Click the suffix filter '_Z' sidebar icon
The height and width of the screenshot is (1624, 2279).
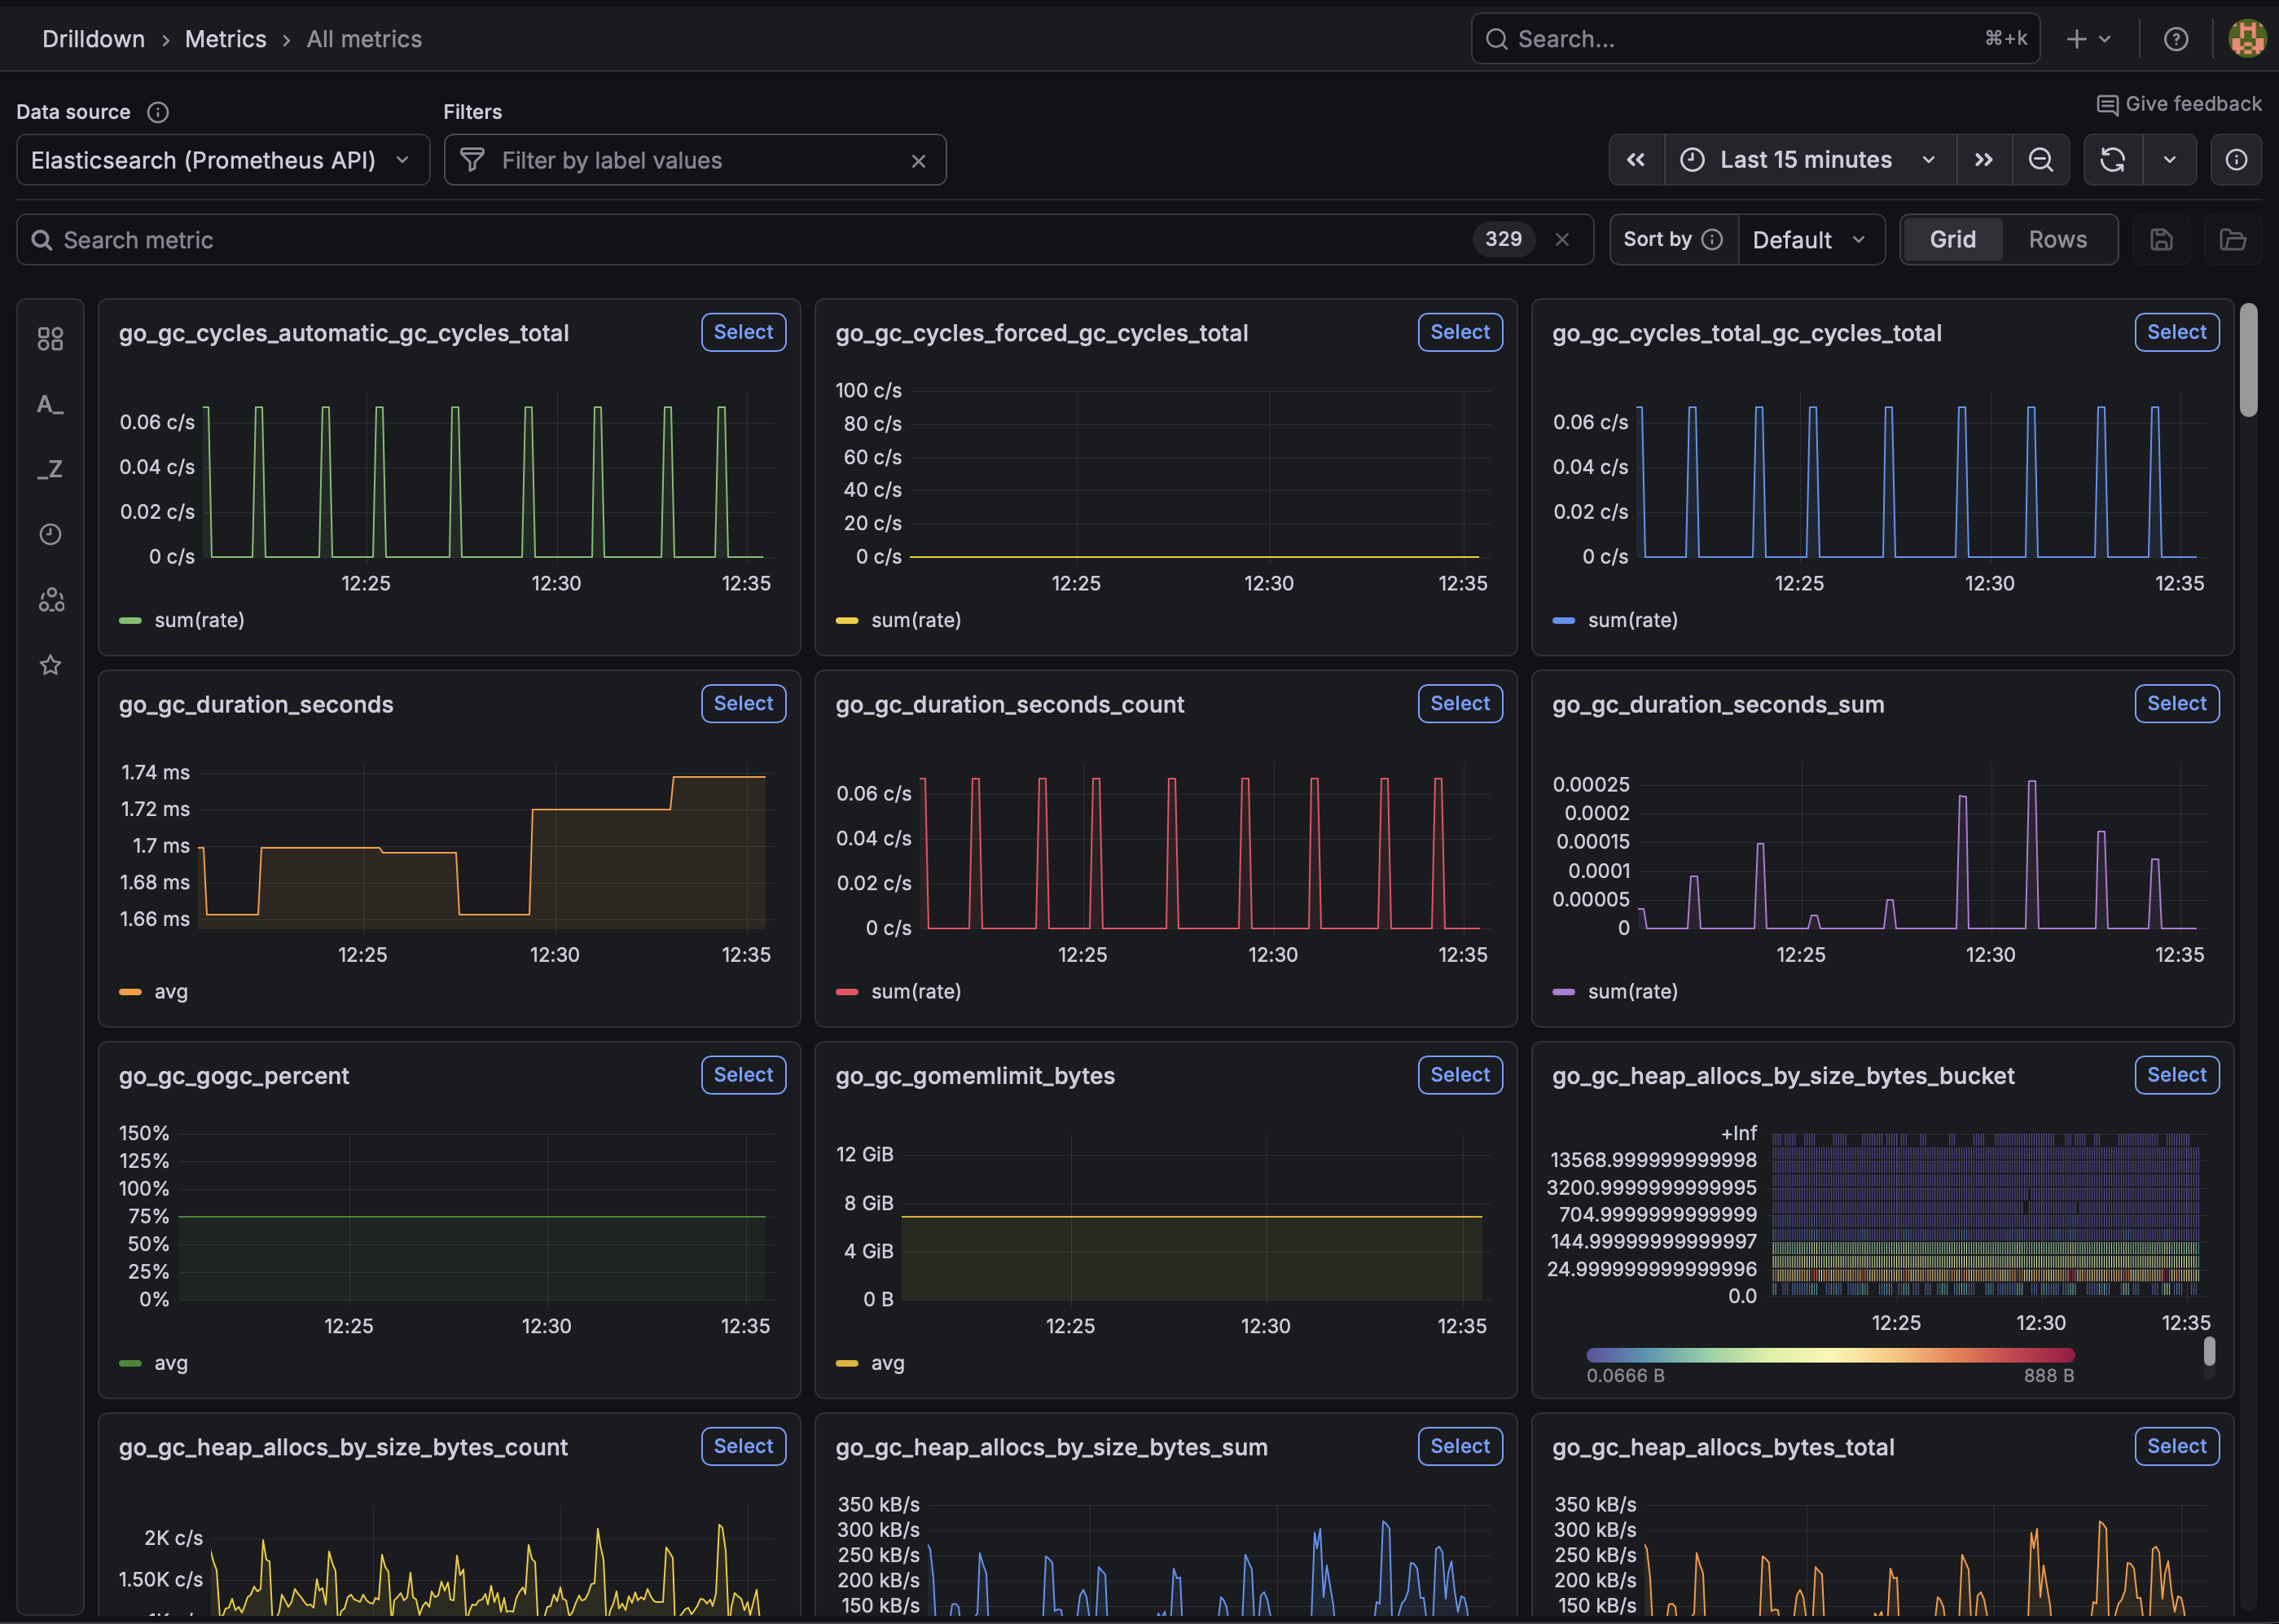(50, 469)
